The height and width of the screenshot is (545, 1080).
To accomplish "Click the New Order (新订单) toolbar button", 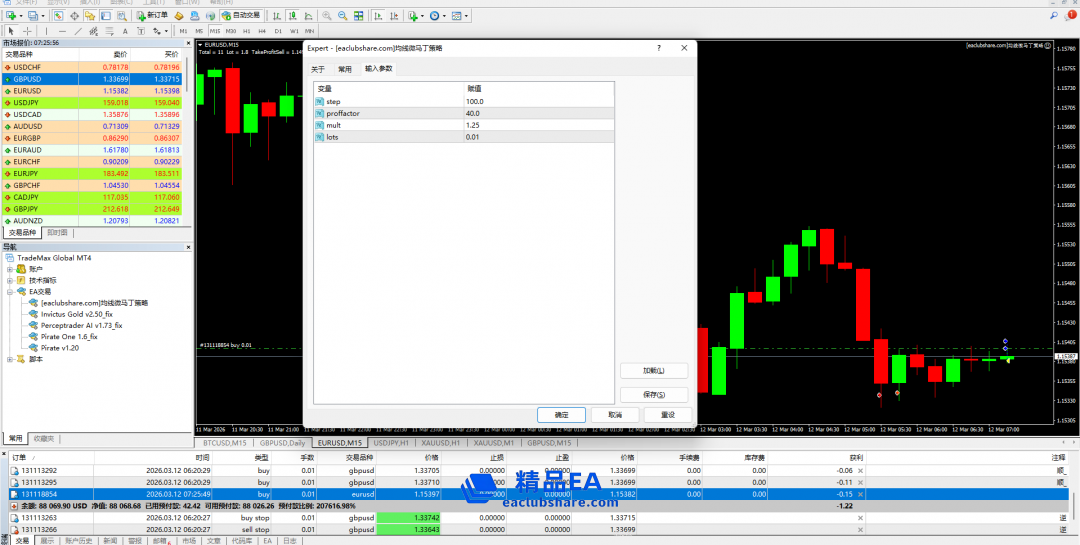I will (x=154, y=16).
